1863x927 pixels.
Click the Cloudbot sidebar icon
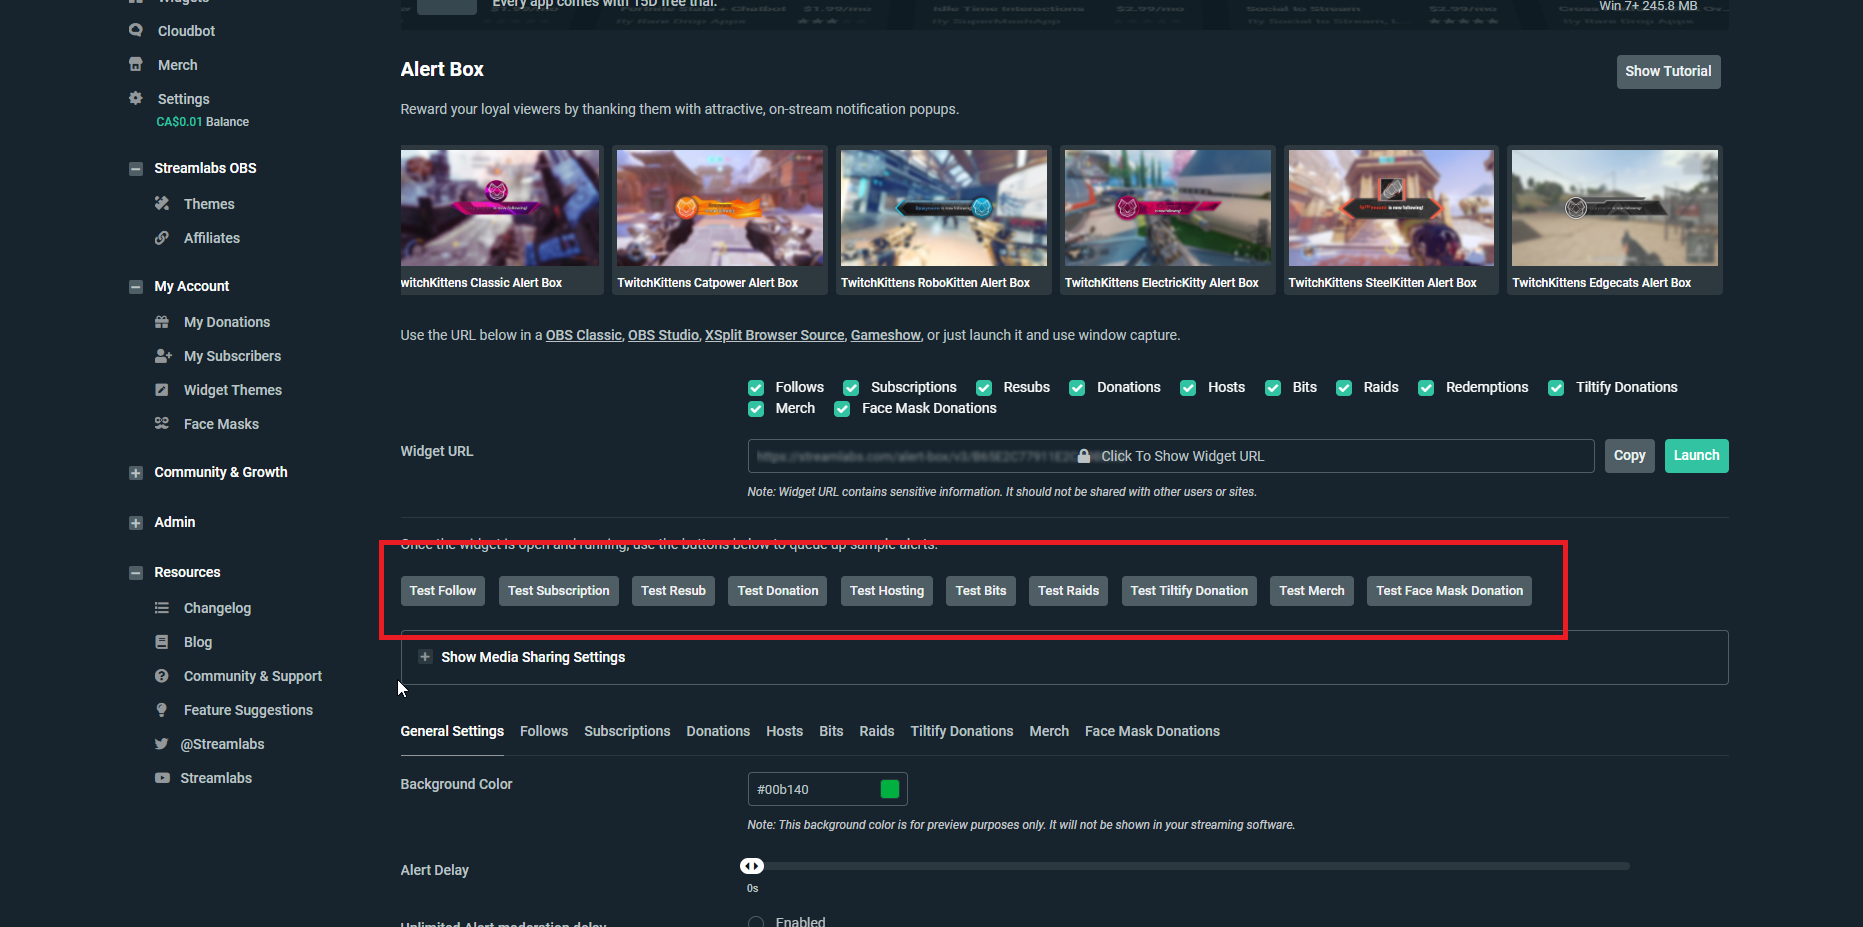click(x=136, y=31)
